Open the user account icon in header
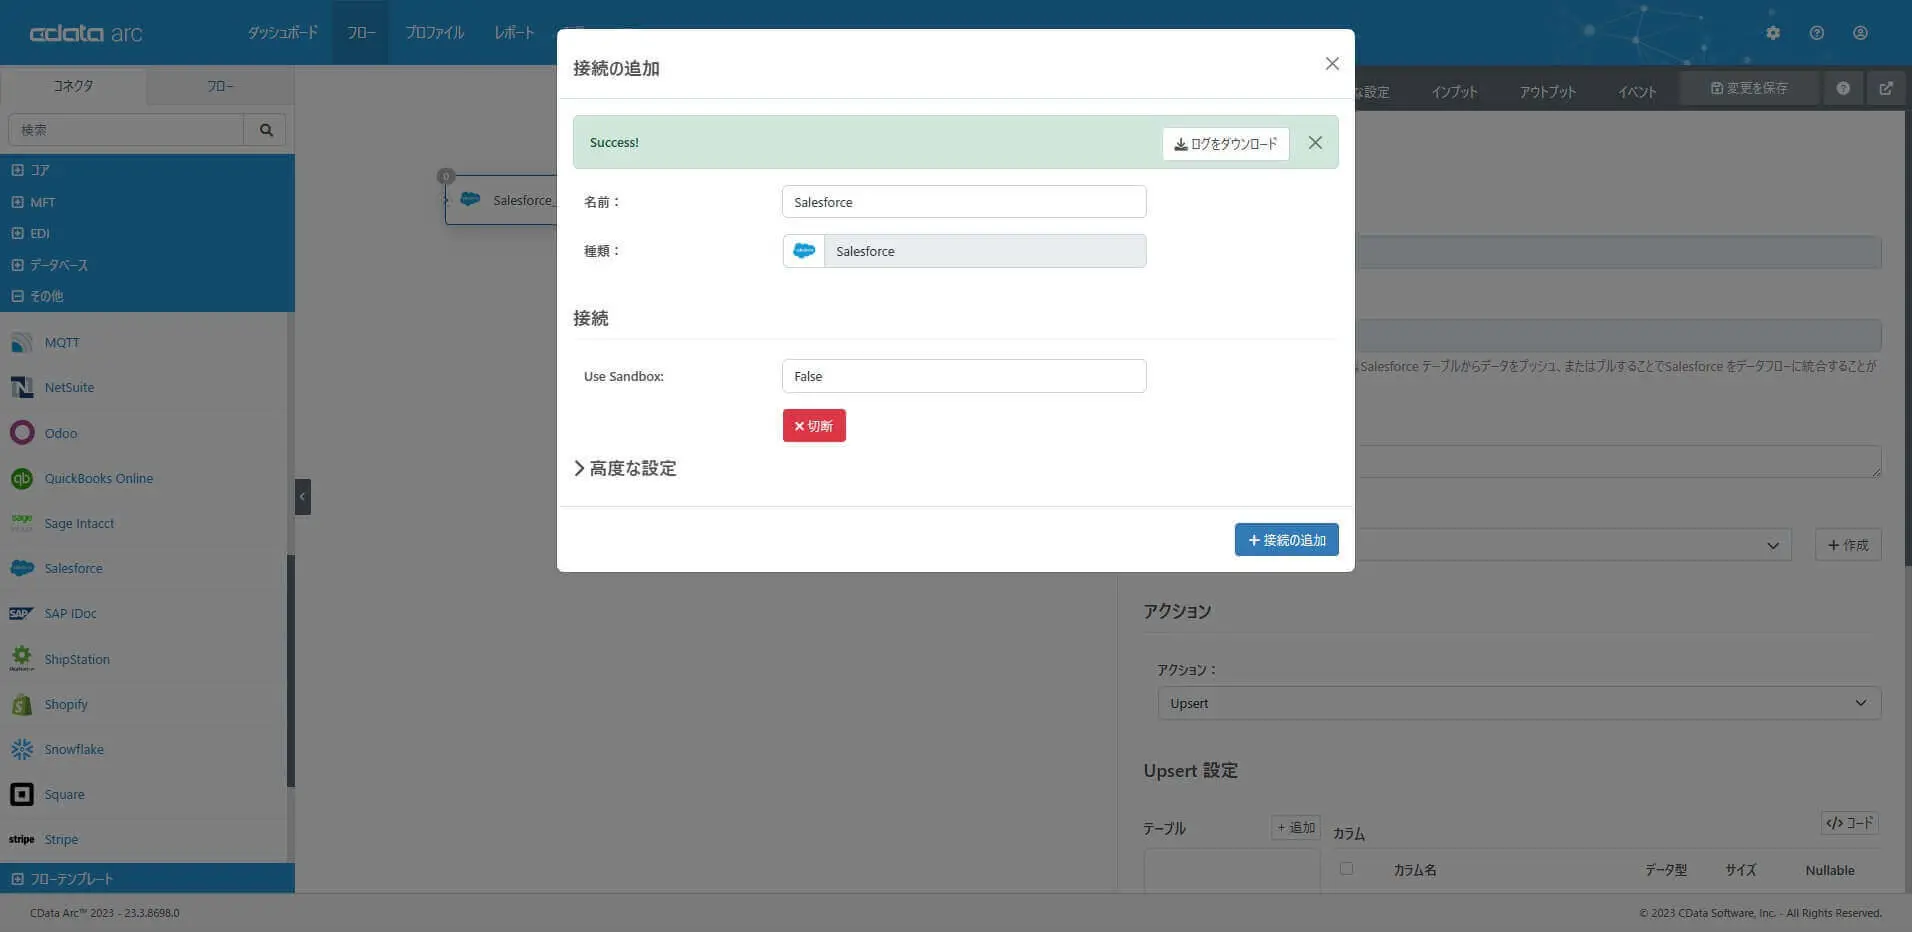This screenshot has height=932, width=1912. [1860, 33]
